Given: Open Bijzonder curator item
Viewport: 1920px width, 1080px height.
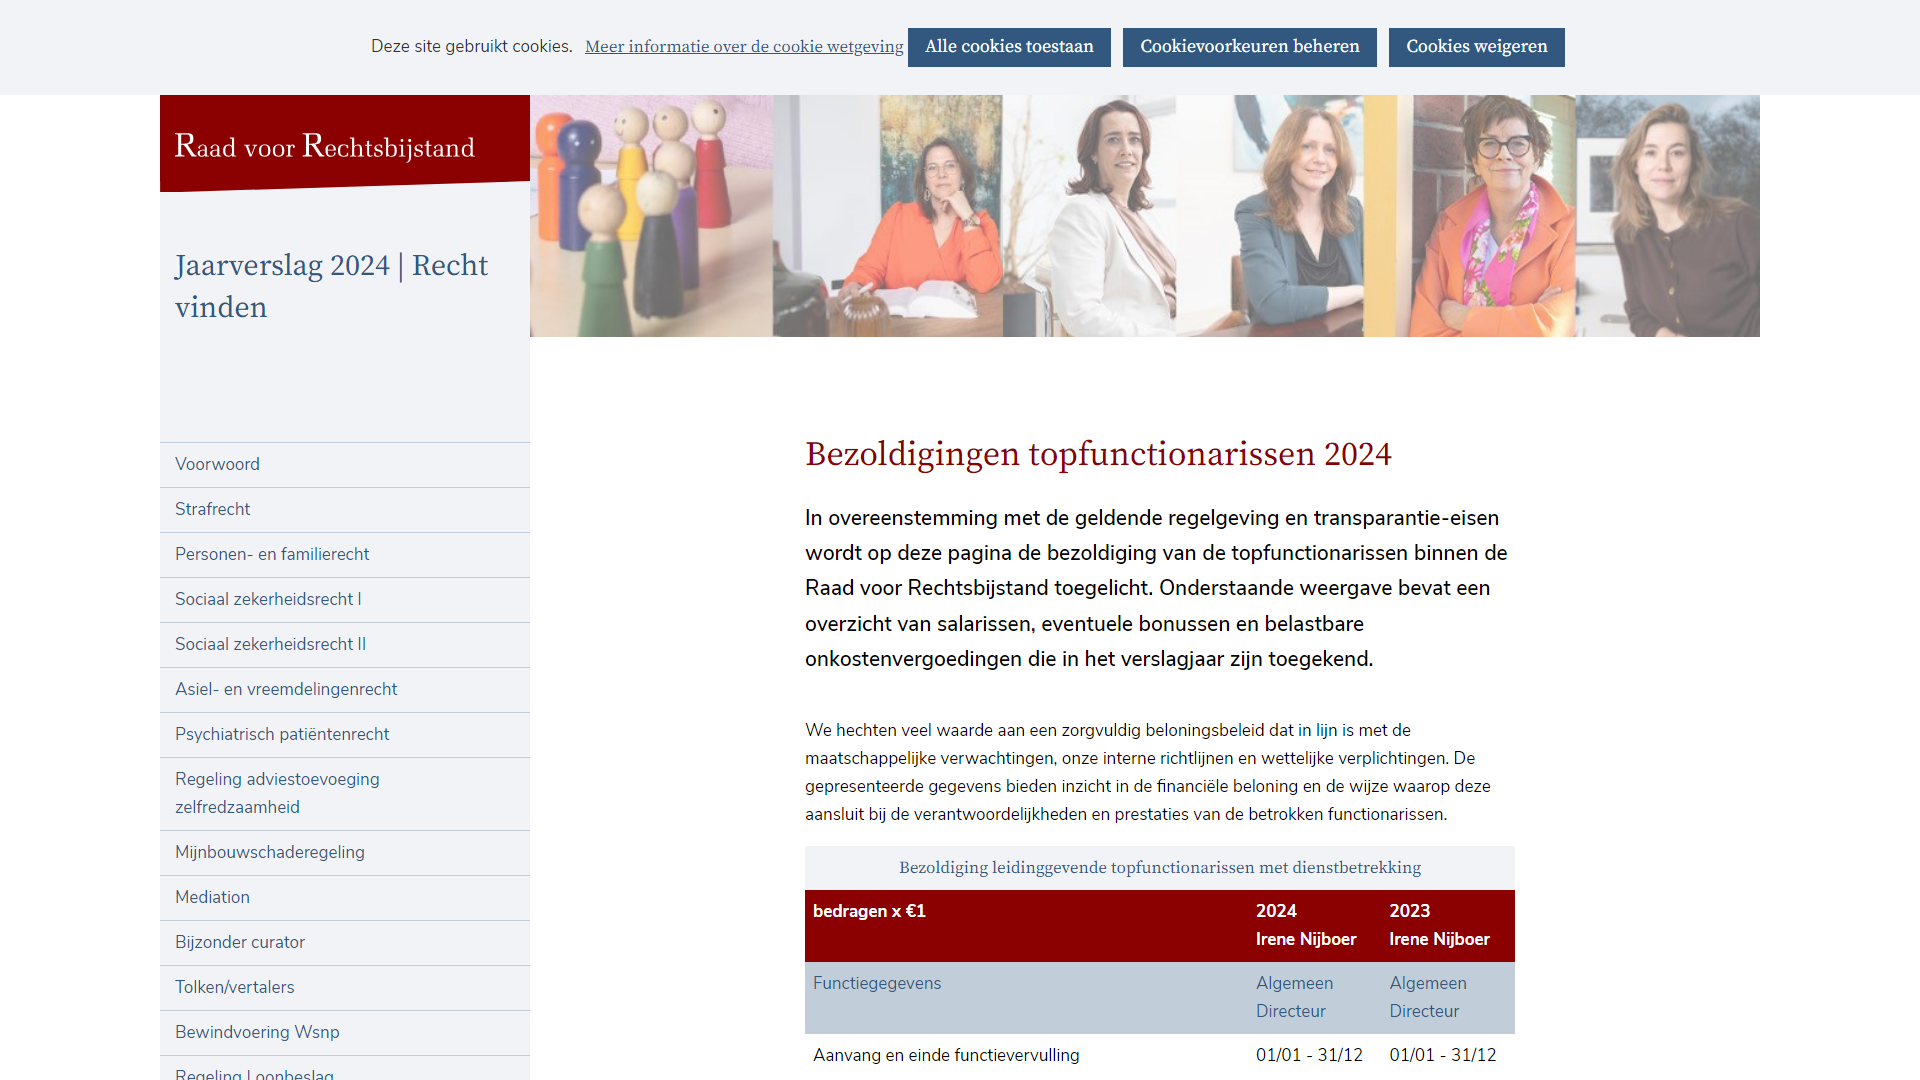Looking at the screenshot, I should [345, 943].
